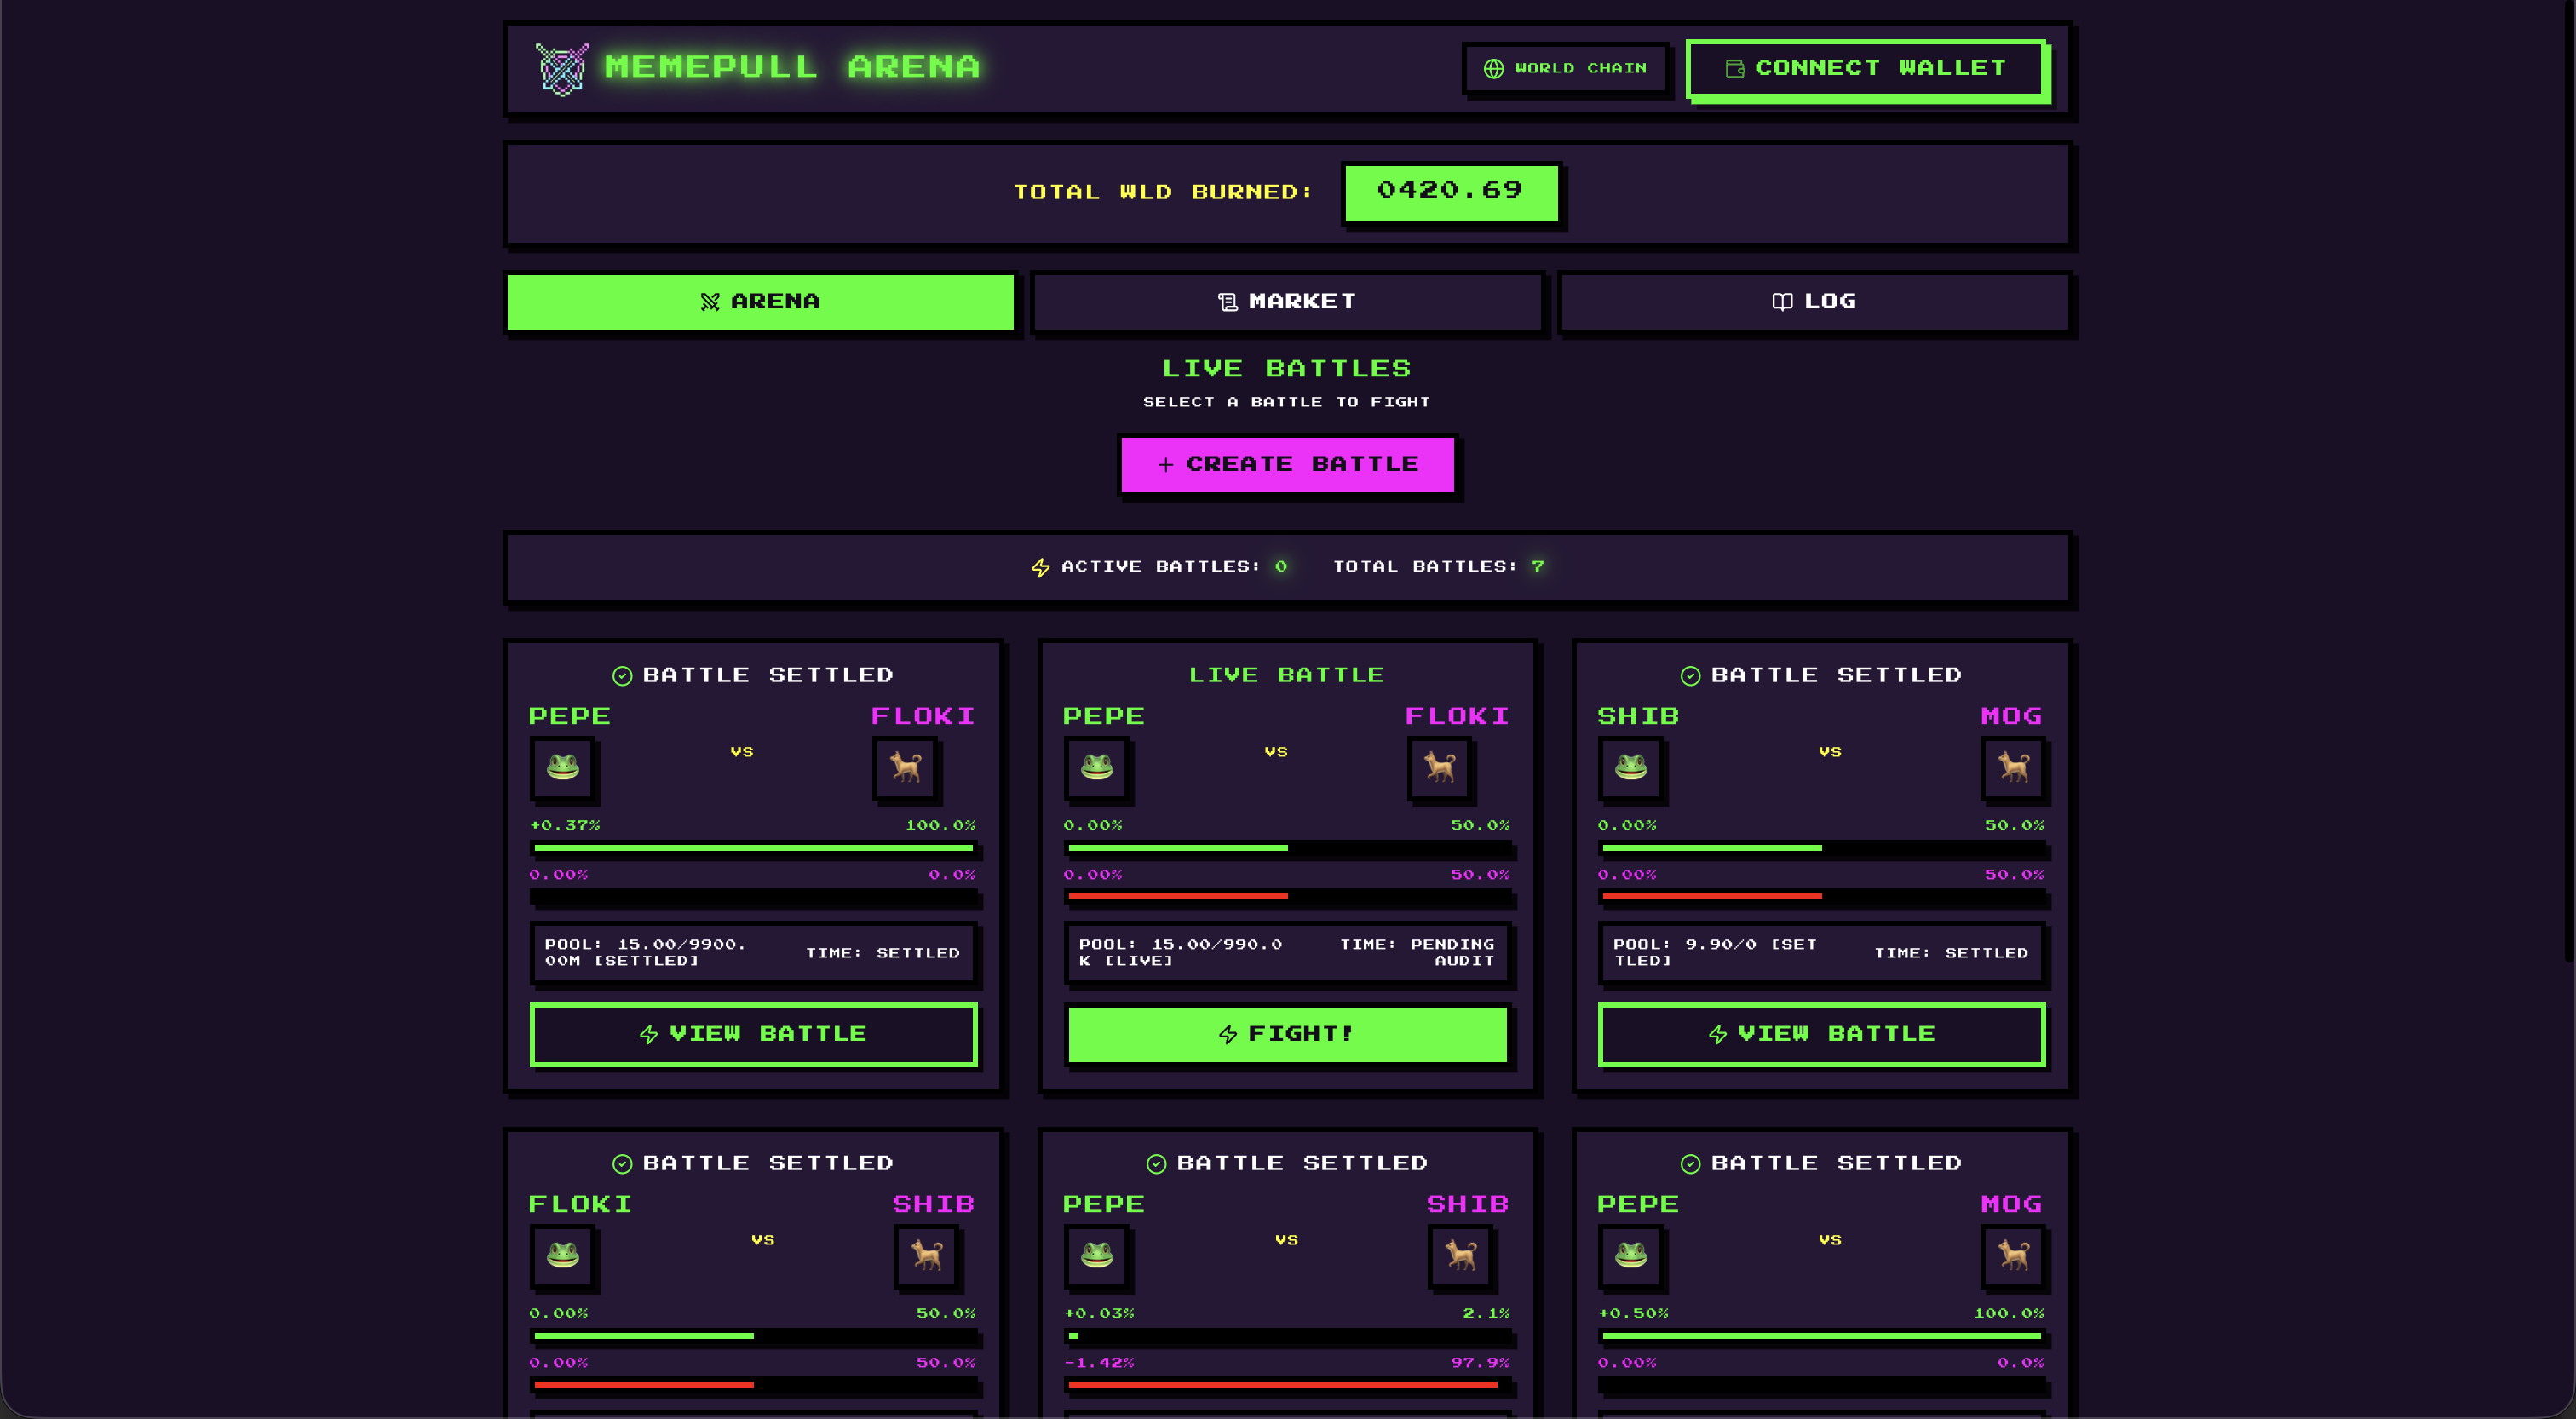Click the World Chain network button
The height and width of the screenshot is (1419, 2576).
pos(1565,69)
